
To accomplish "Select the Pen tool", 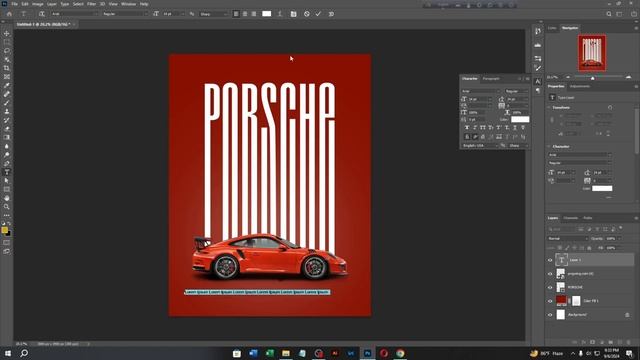I will [7, 163].
